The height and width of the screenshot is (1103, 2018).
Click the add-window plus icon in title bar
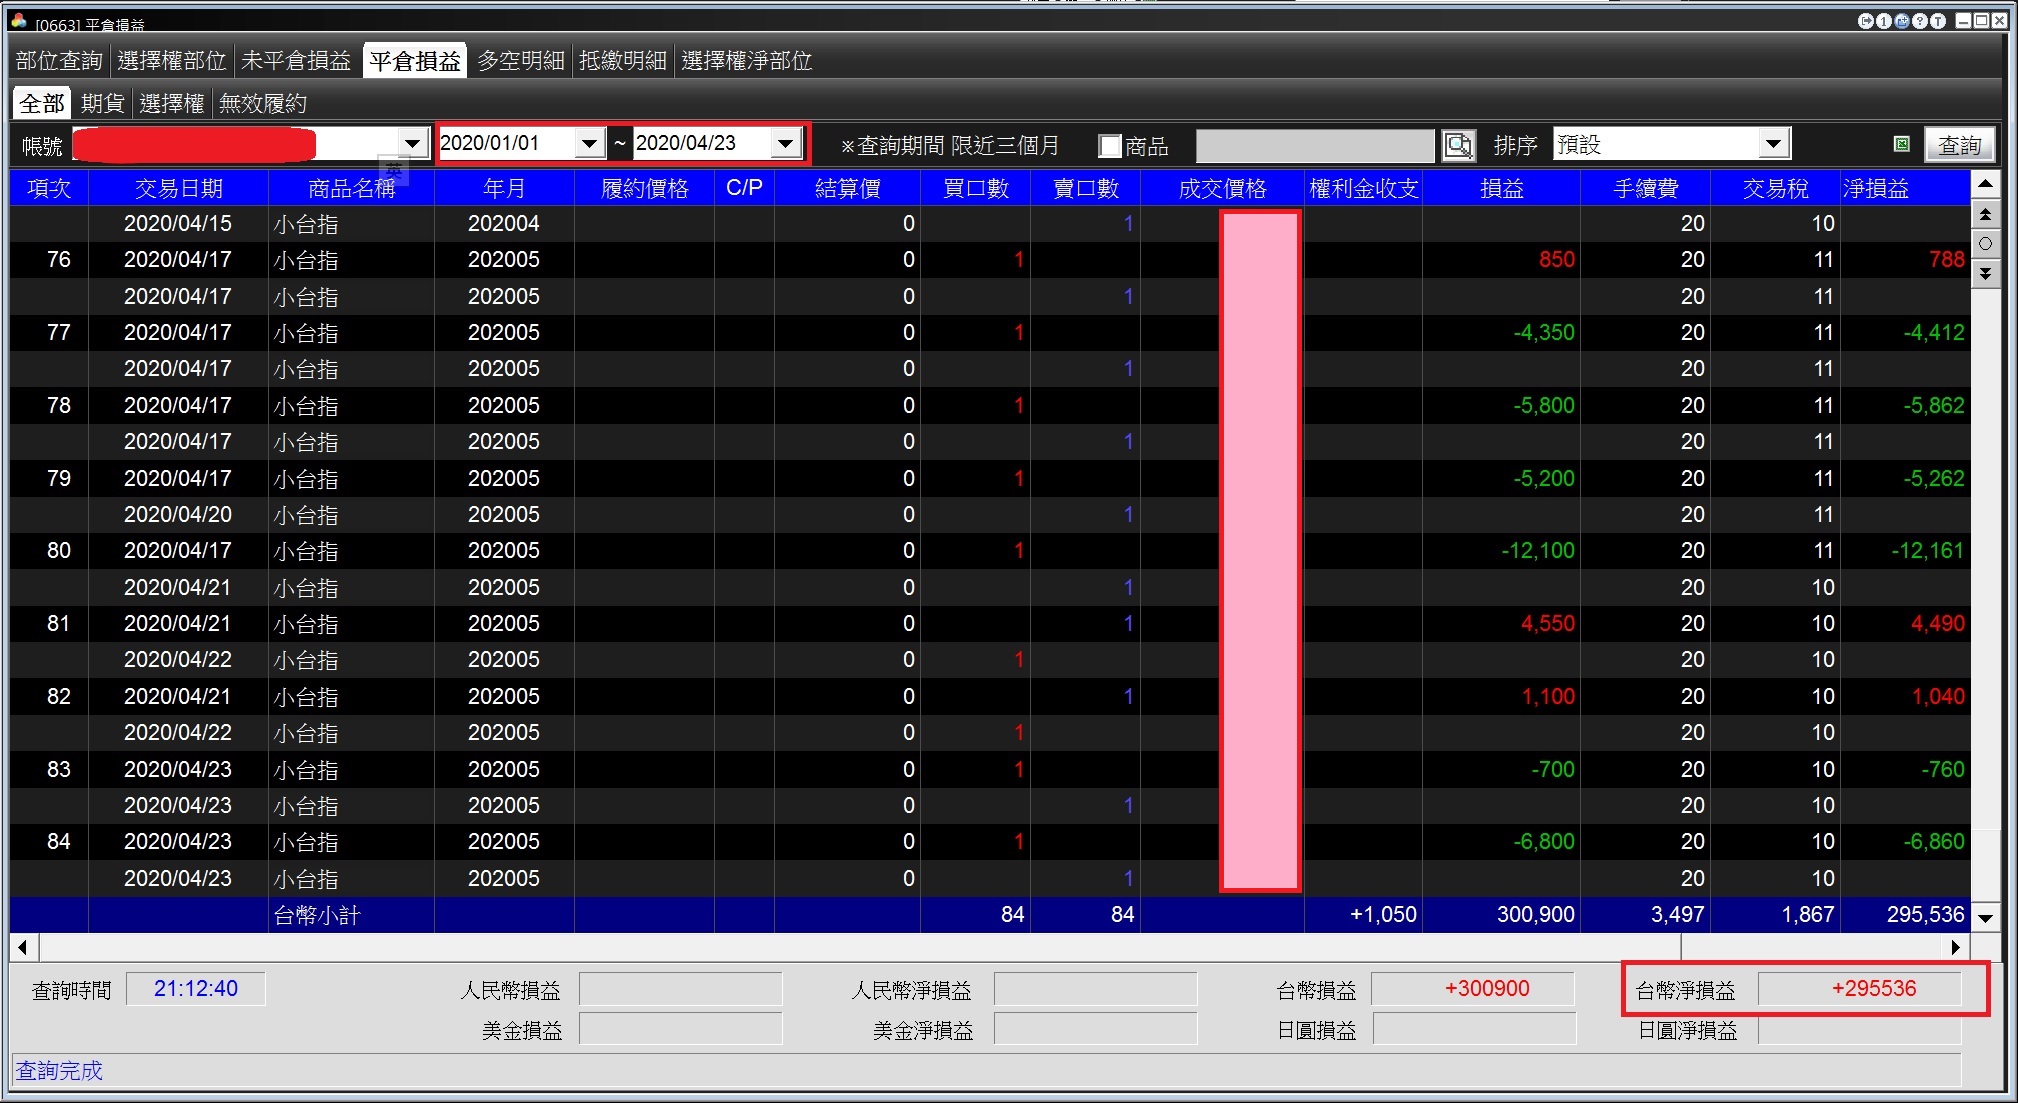[x=1902, y=21]
